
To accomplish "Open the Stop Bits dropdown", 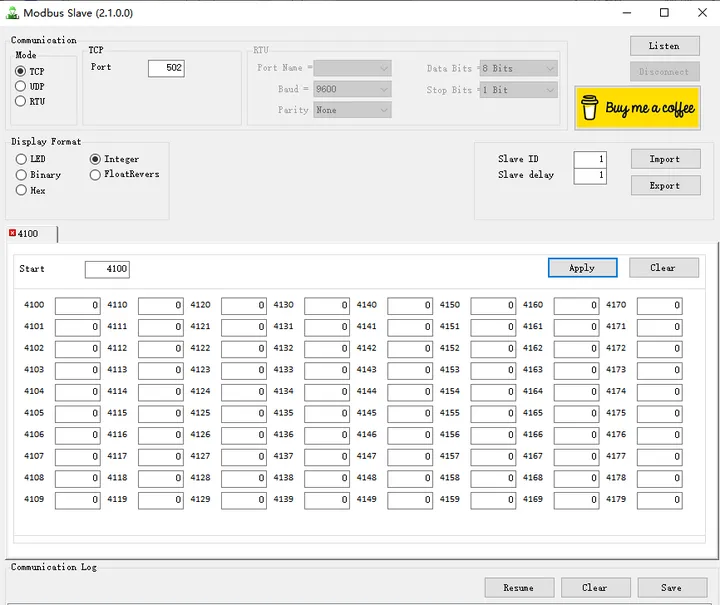I will point(518,90).
